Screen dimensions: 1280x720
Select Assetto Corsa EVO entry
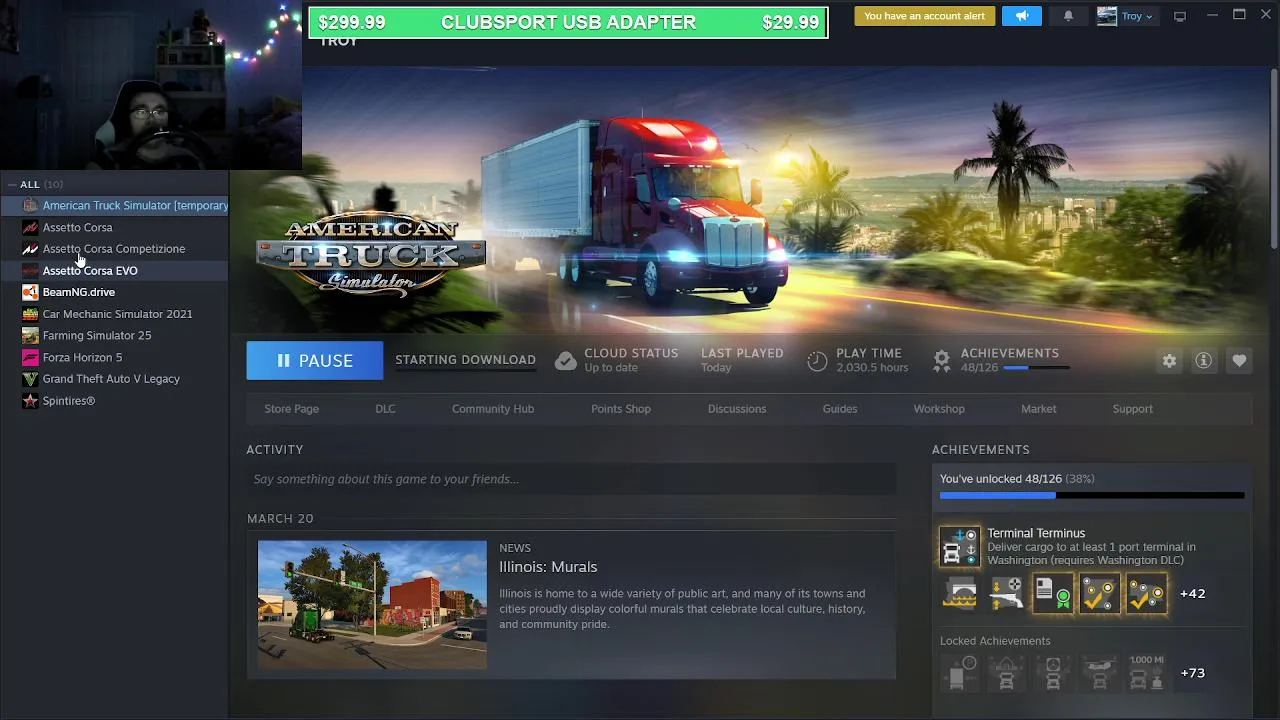pyautogui.click(x=115, y=270)
